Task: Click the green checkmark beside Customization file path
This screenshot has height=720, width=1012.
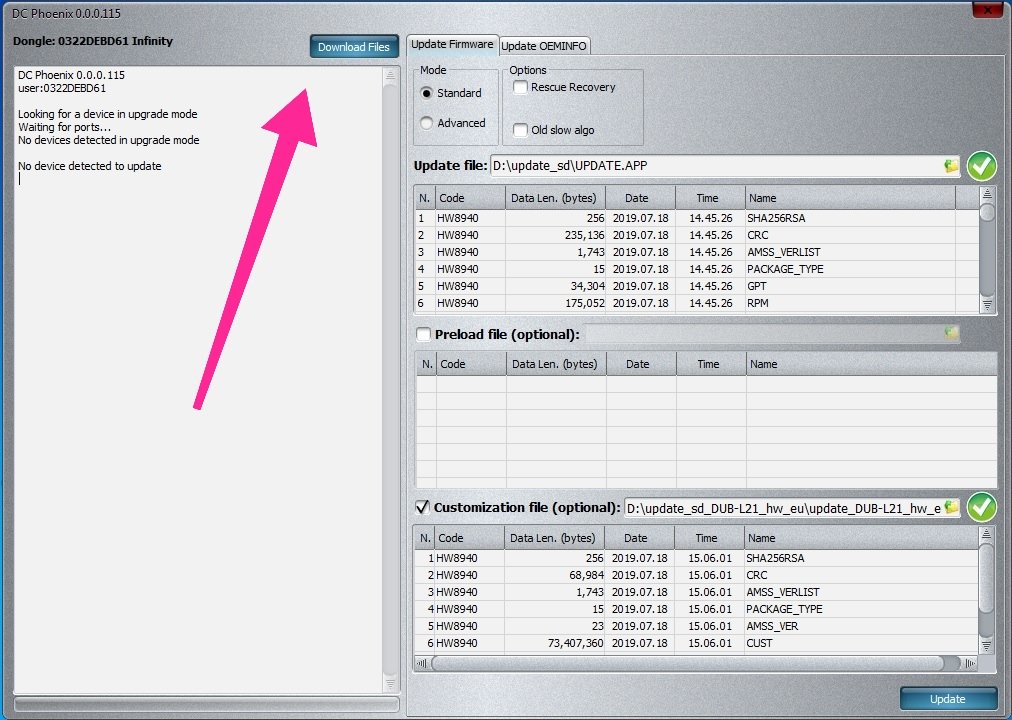Action: pyautogui.click(x=982, y=508)
